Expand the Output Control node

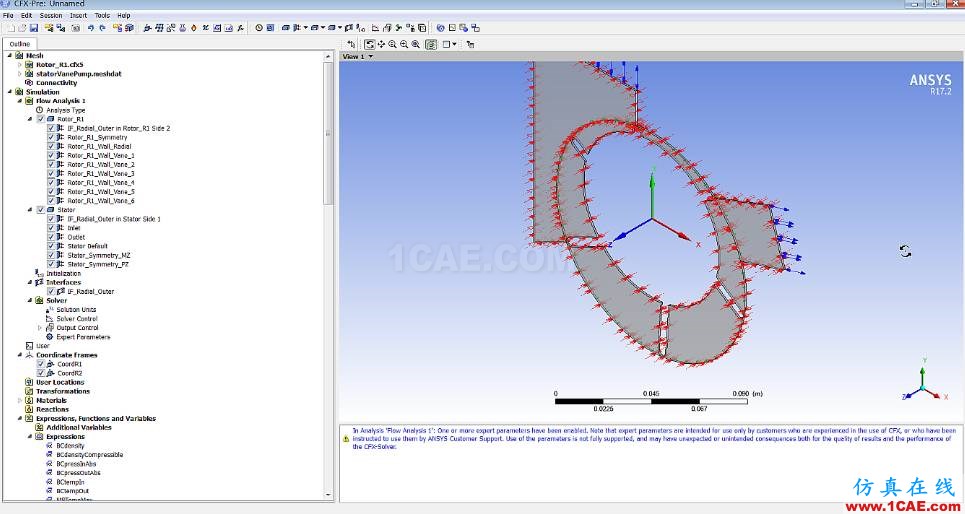point(40,327)
